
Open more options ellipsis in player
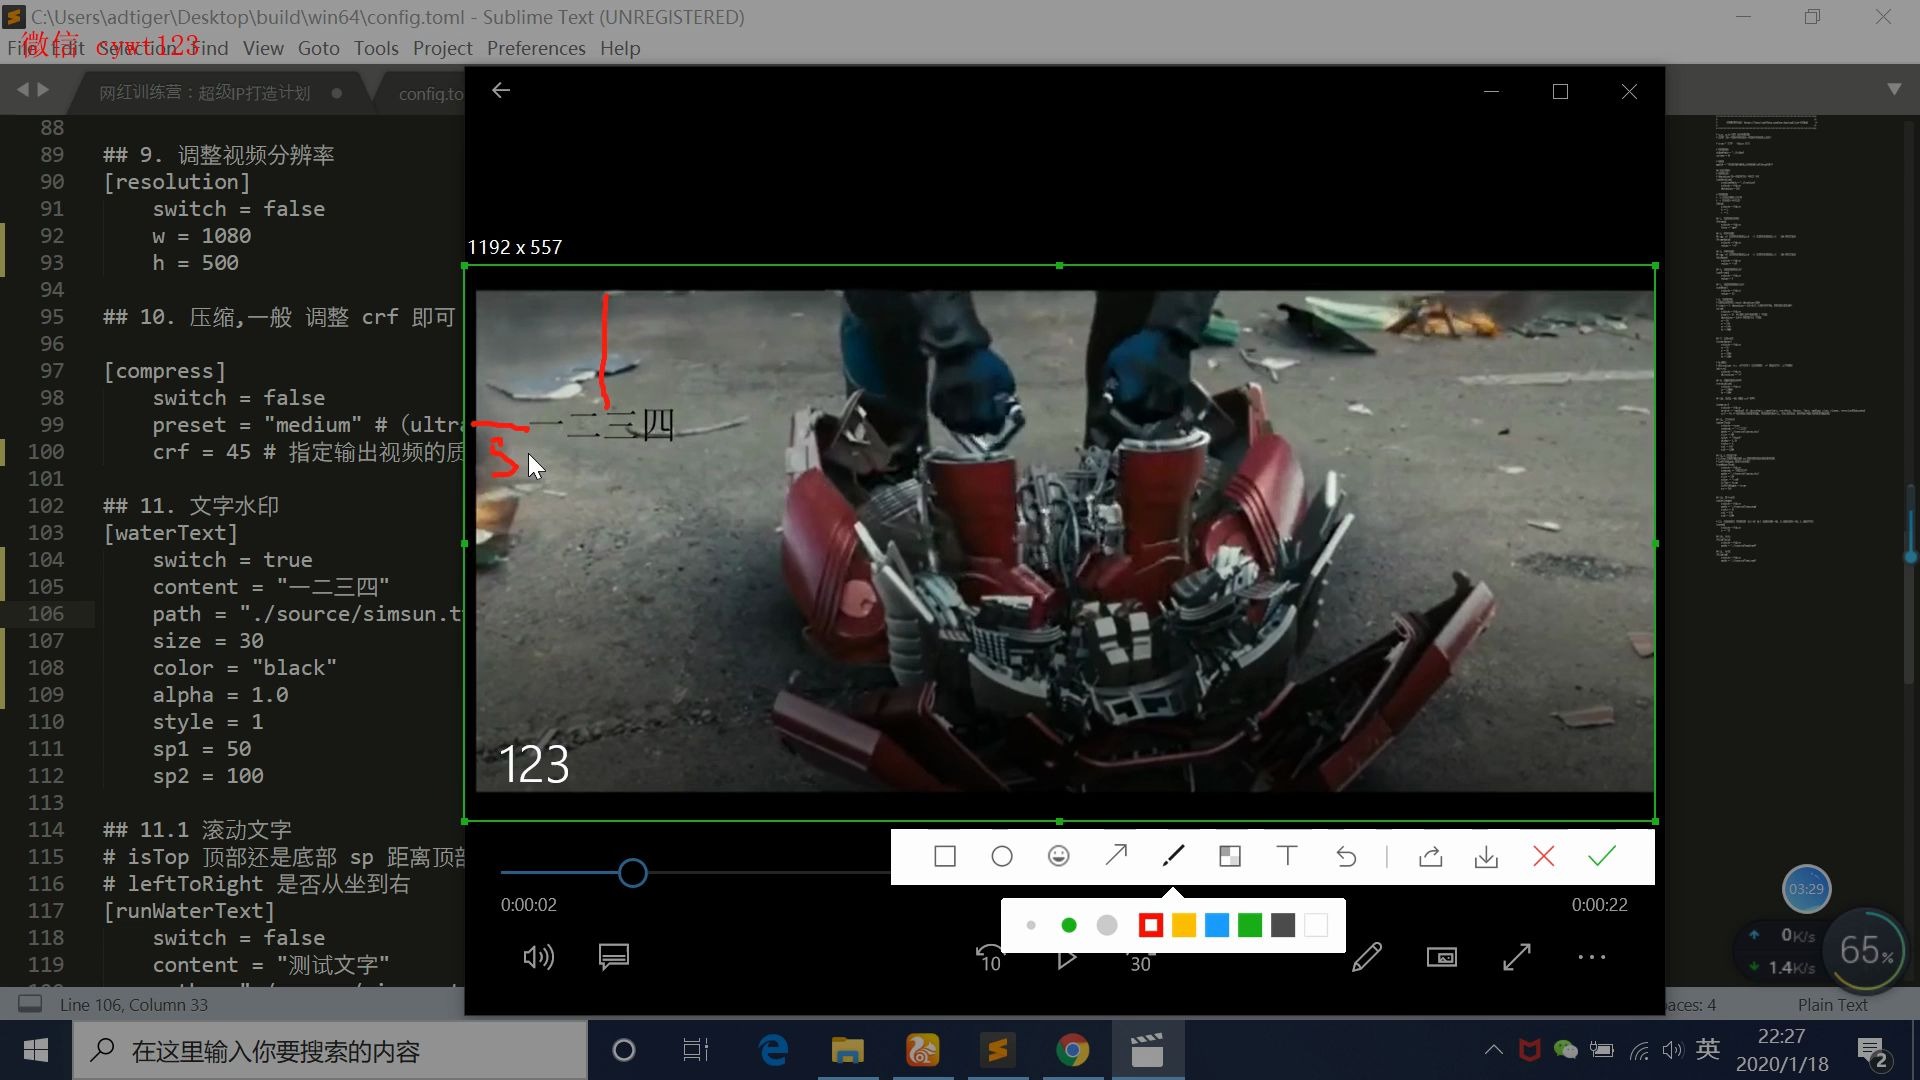click(x=1591, y=958)
